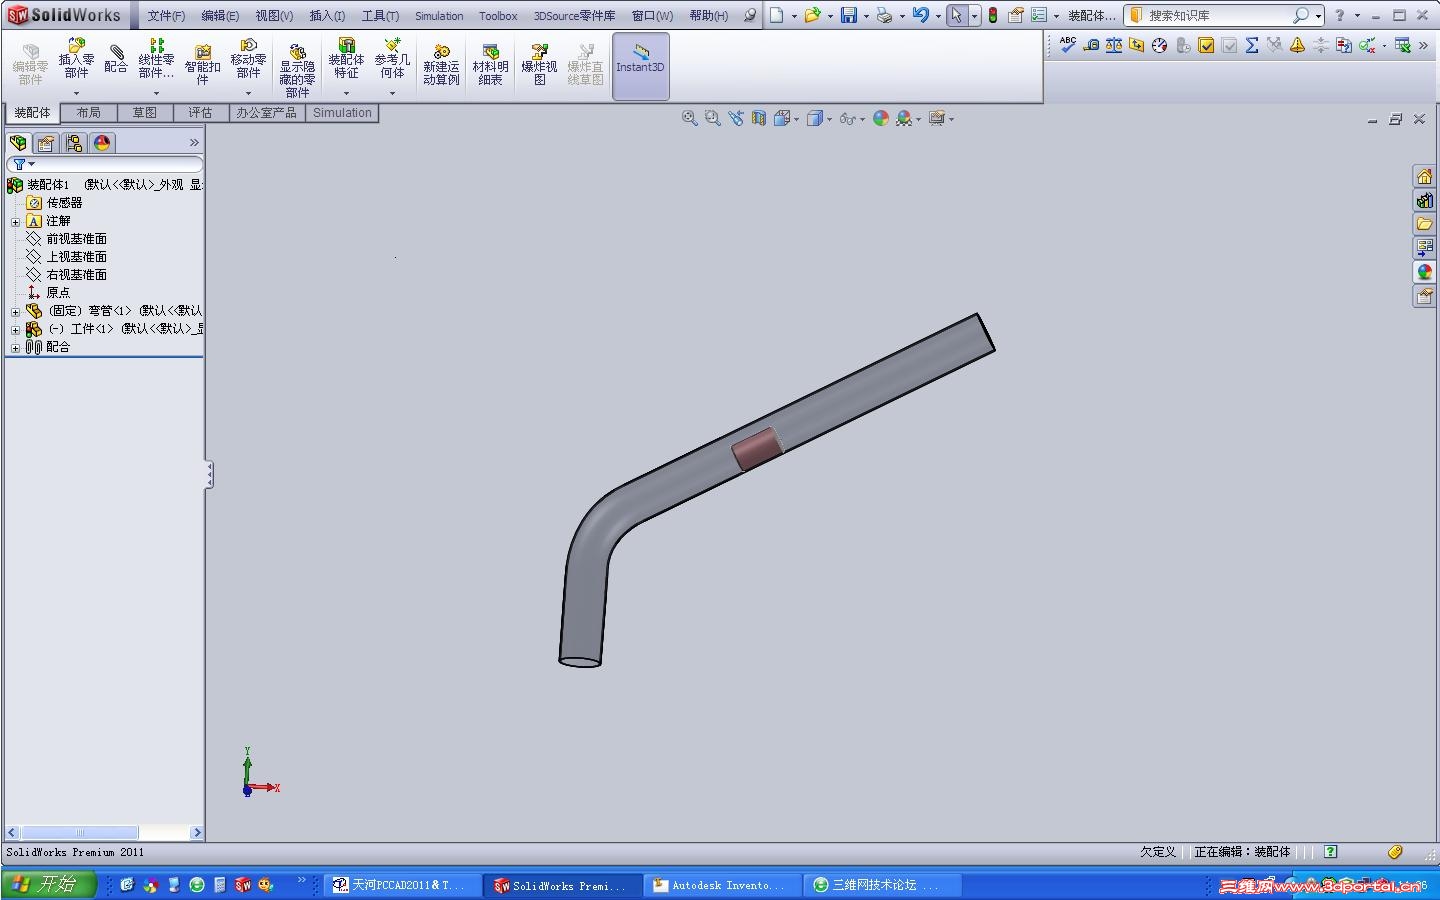Screen dimensions: 1440x900
Task: Open the dropdown arrow under 移动零部件
Action: click(x=248, y=93)
